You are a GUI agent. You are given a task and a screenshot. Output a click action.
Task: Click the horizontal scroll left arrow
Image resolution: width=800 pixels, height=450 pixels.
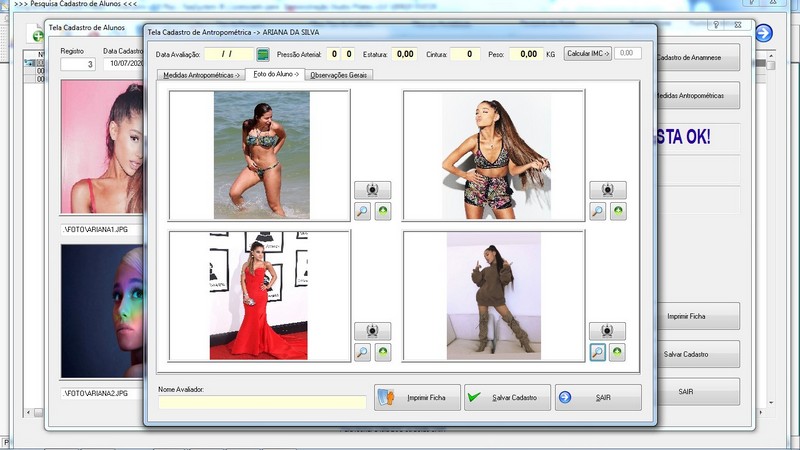click(29, 412)
